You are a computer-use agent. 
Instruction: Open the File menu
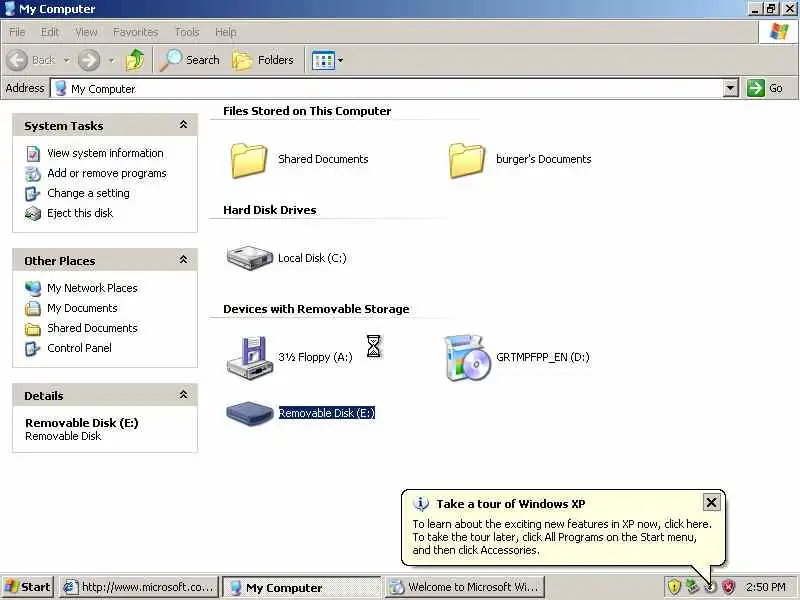[x=17, y=32]
